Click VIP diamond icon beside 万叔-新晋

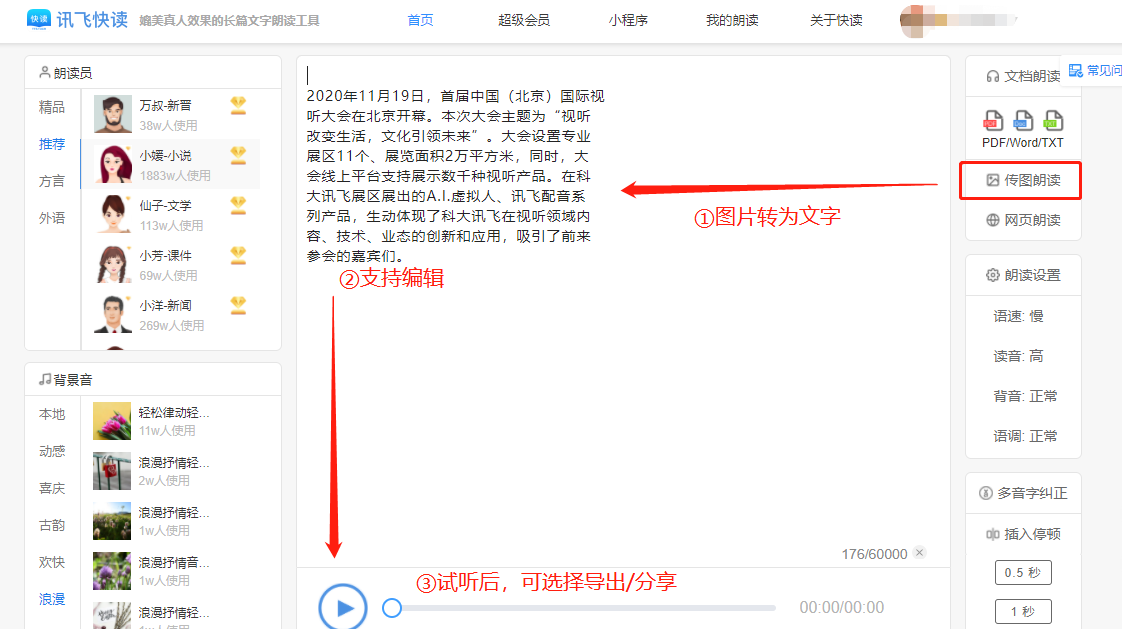238,105
